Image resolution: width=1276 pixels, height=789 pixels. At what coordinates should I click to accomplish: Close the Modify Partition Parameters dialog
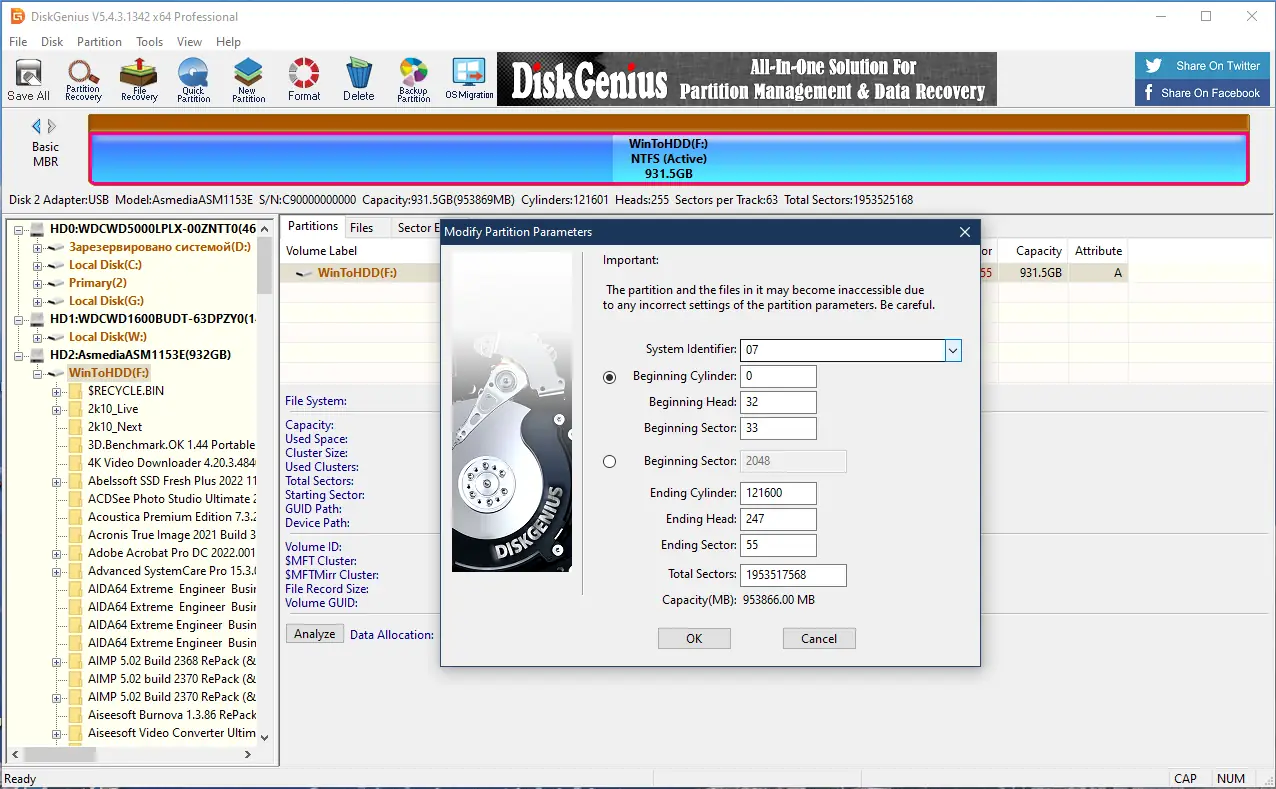pyautogui.click(x=965, y=232)
